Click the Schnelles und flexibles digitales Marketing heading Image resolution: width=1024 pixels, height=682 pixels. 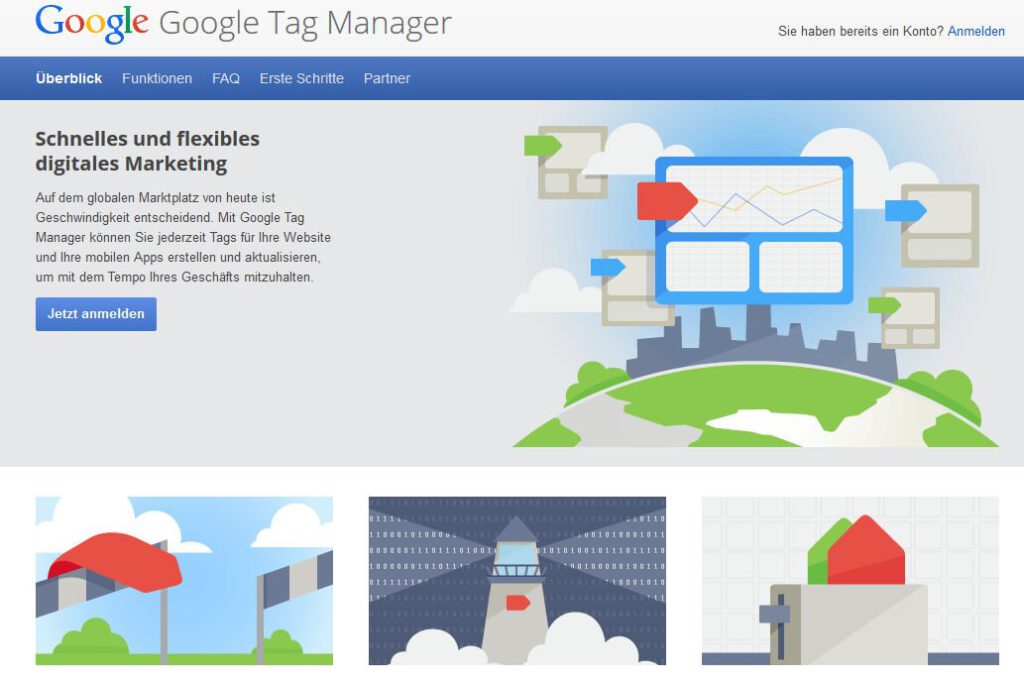tap(147, 150)
